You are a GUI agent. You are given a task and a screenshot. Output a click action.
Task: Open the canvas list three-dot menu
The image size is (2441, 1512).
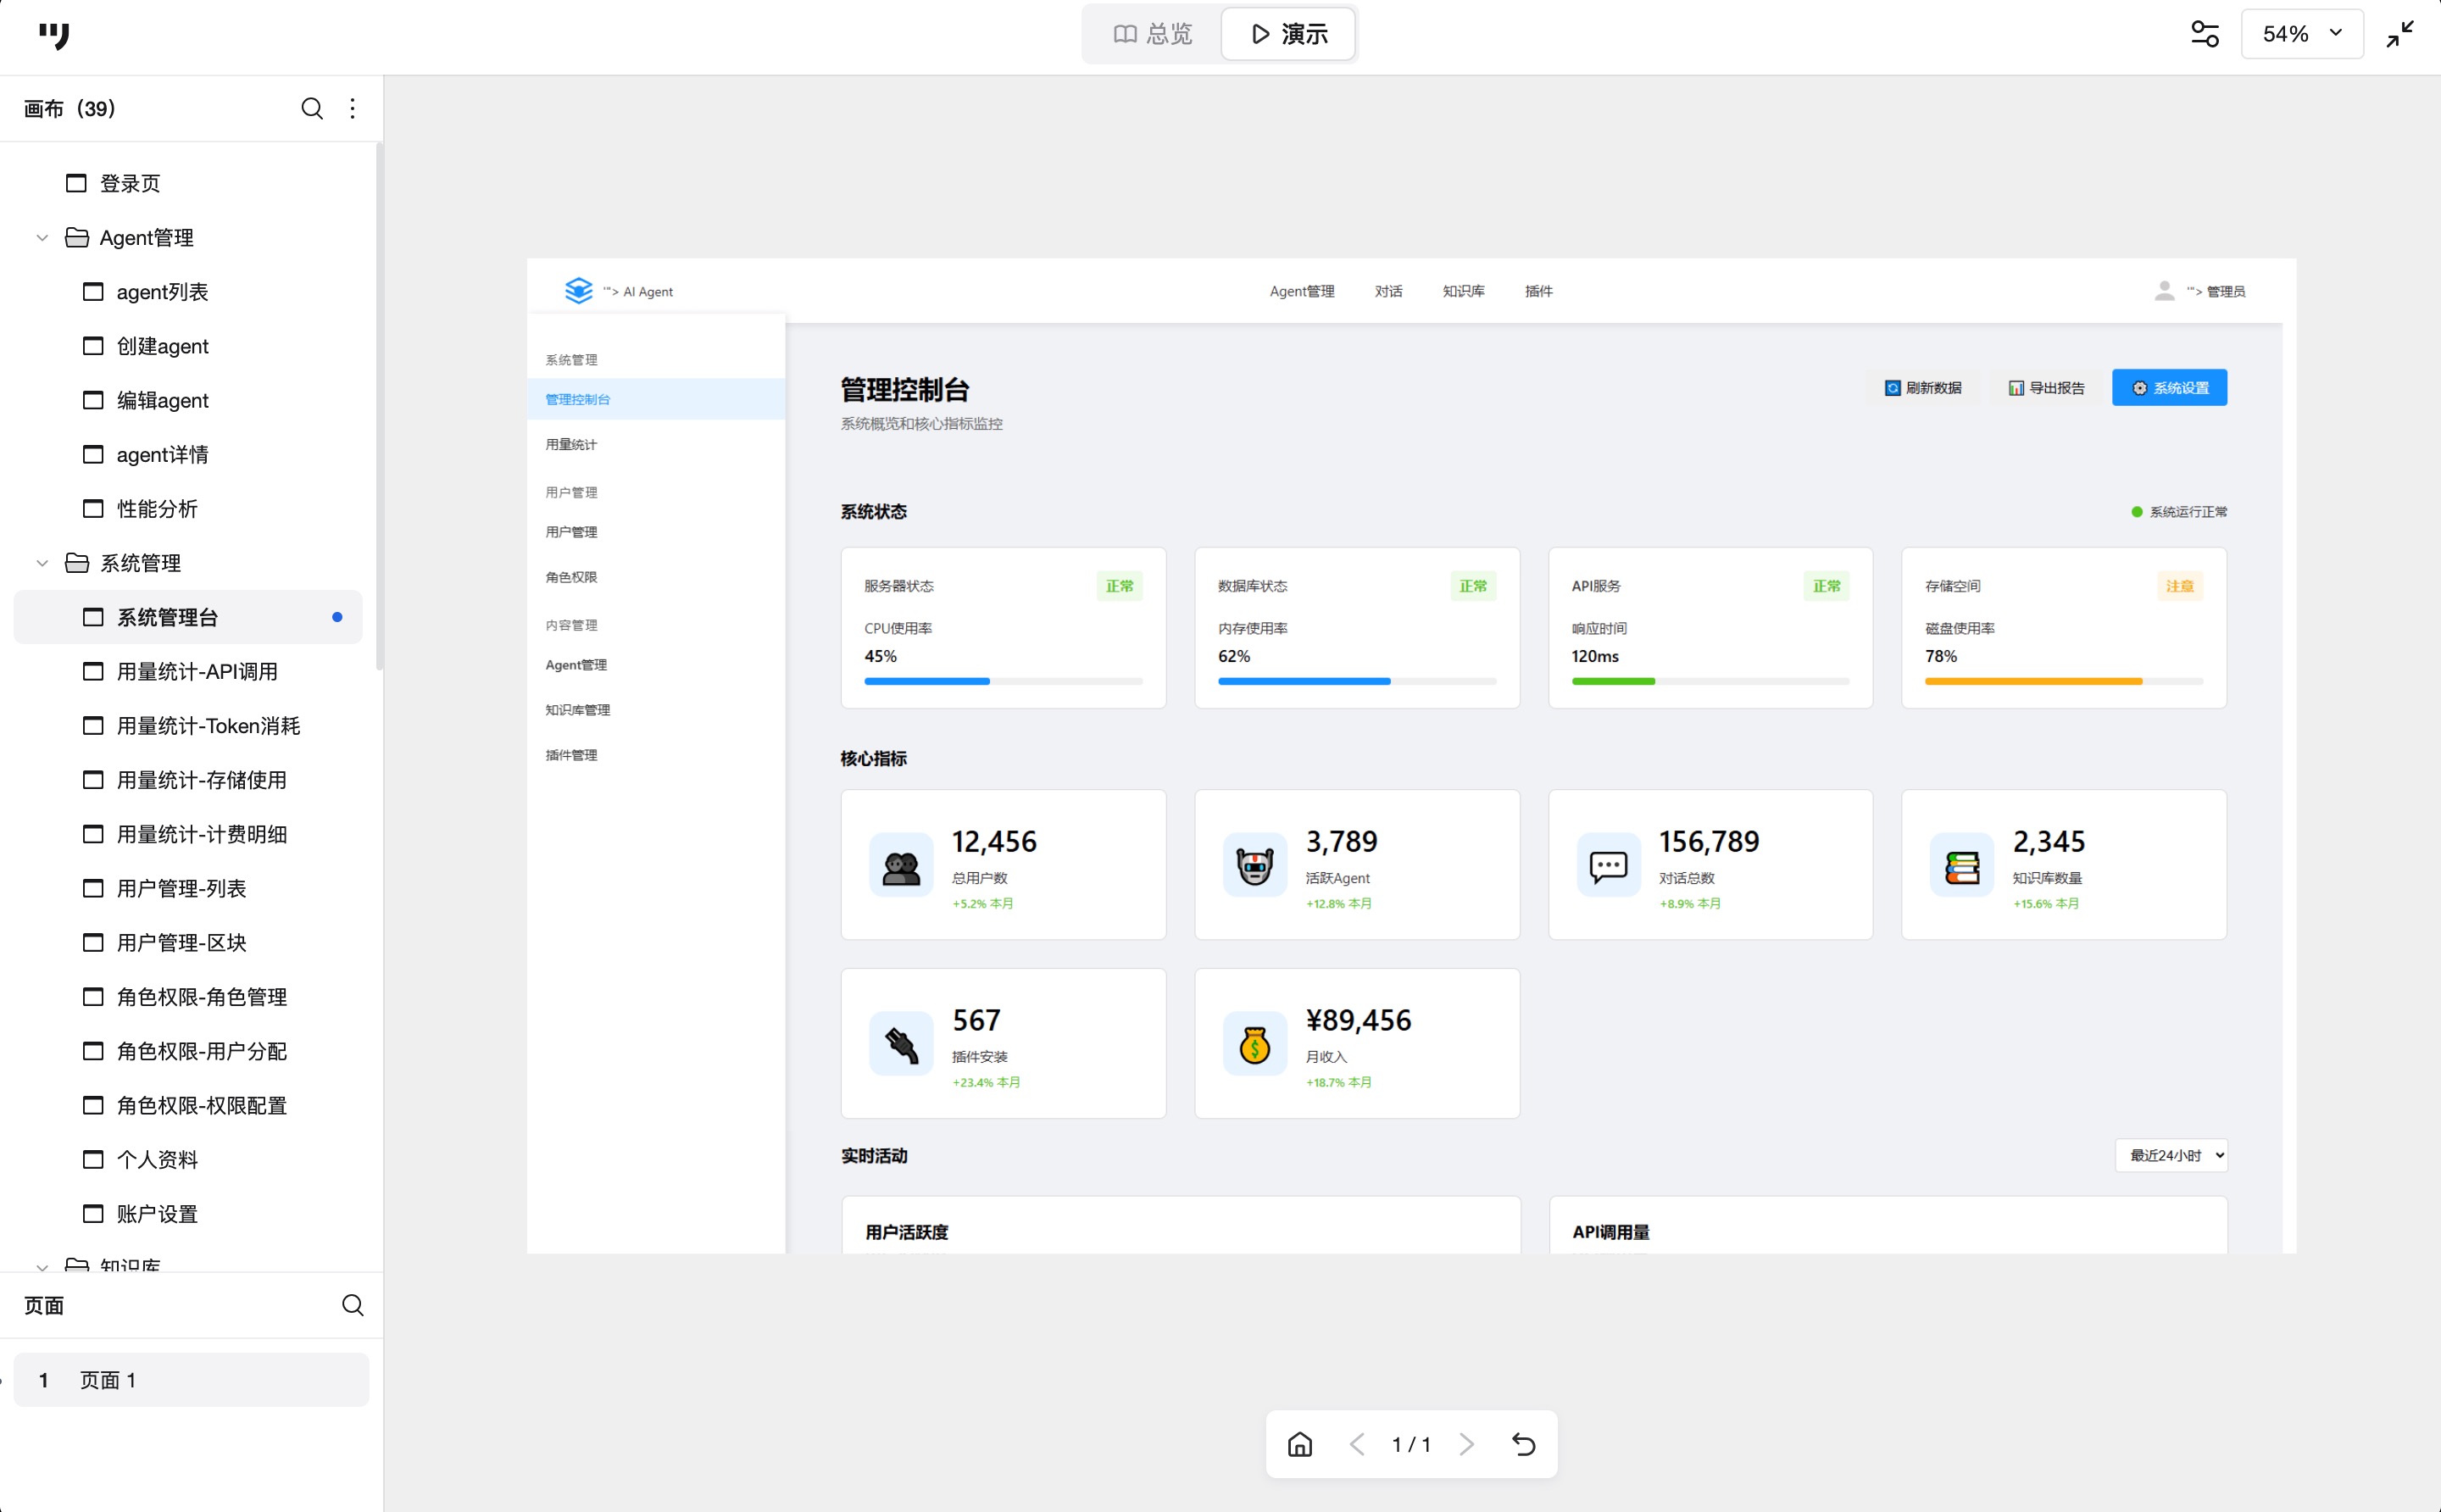[x=352, y=108]
